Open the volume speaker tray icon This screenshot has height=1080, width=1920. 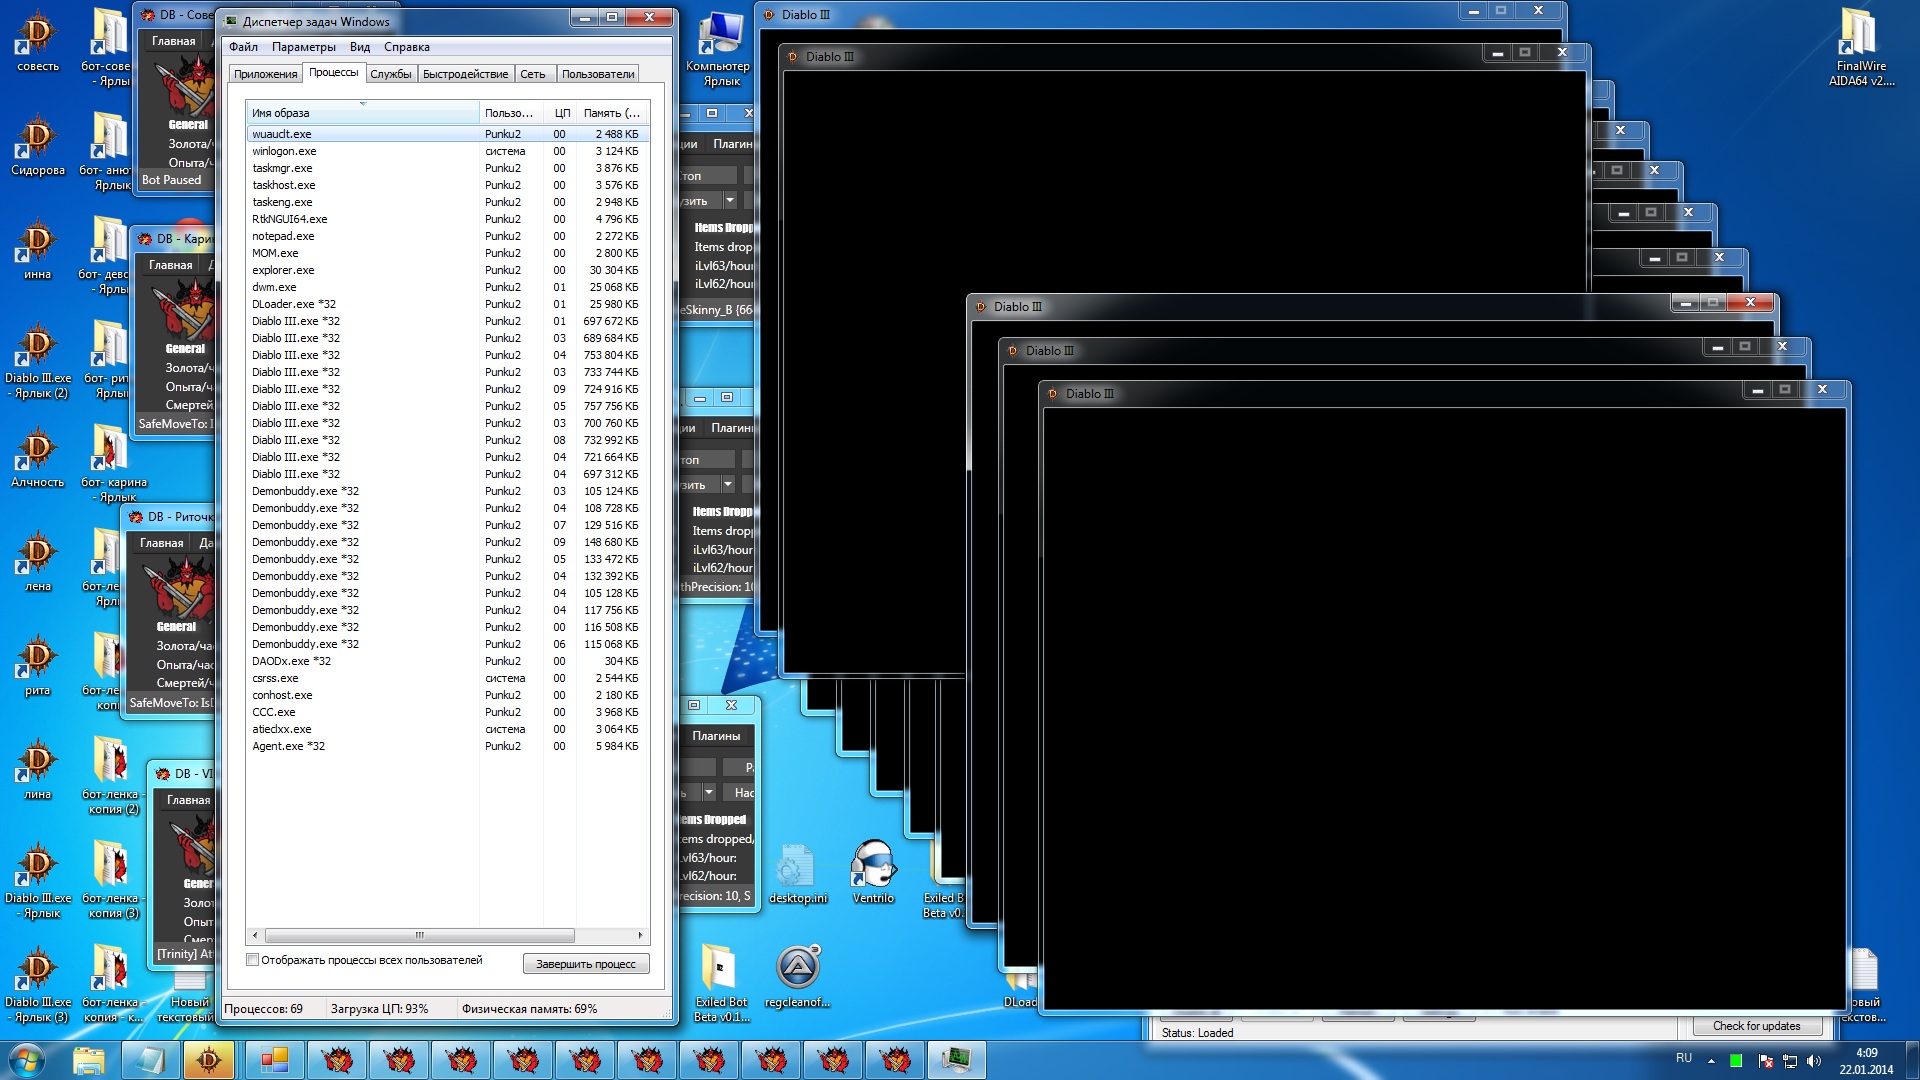pos(1814,1061)
